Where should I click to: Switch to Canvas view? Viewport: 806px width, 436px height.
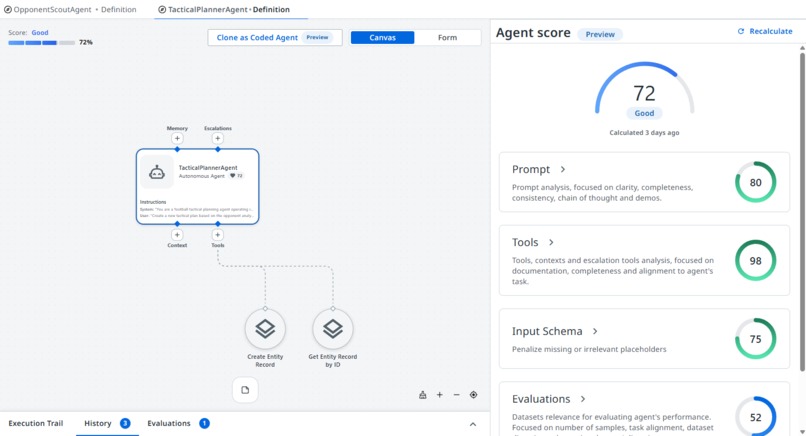point(382,38)
